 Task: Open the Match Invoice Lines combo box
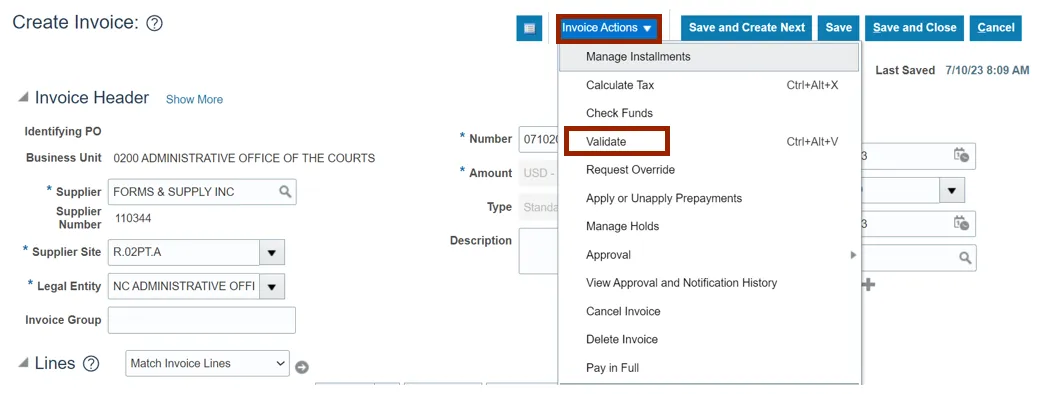tap(207, 363)
